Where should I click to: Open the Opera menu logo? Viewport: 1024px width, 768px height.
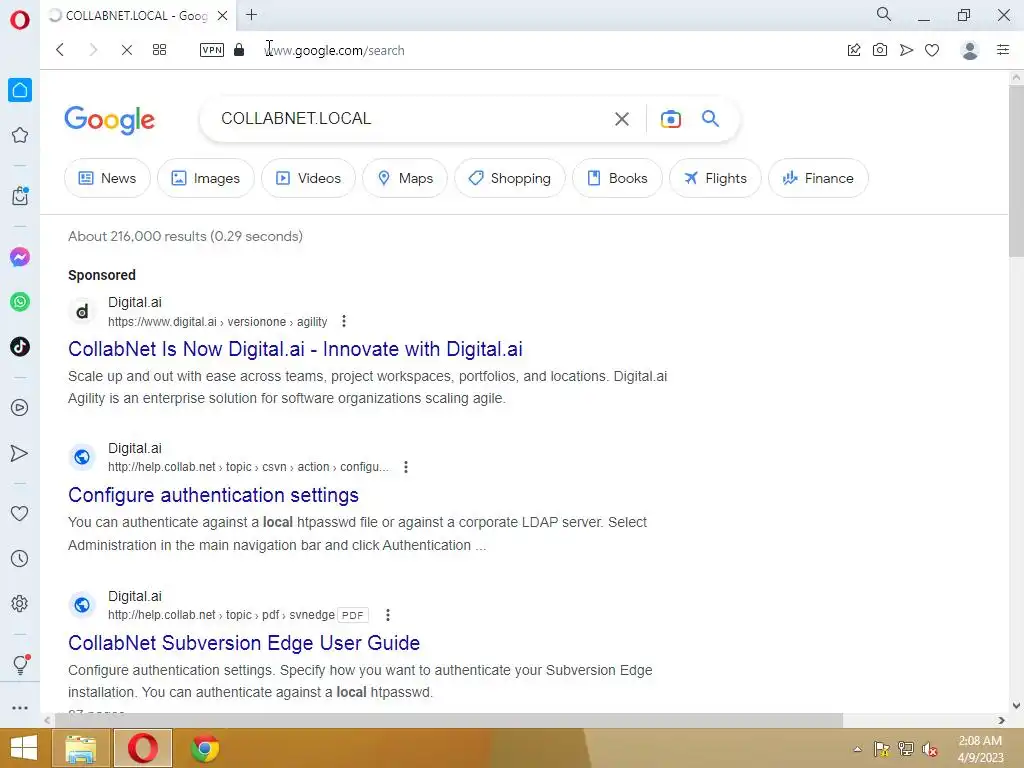[20, 20]
